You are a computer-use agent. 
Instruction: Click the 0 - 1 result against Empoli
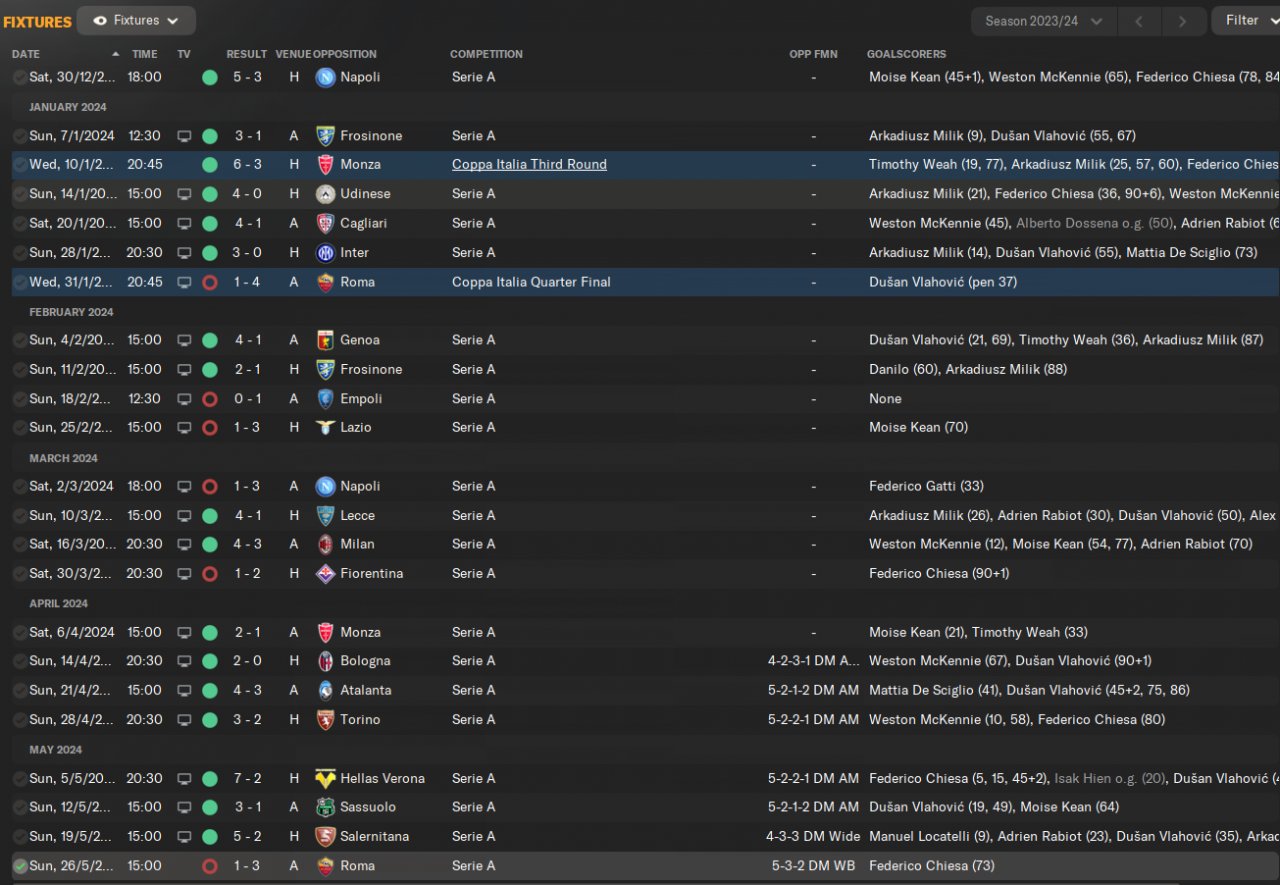tap(247, 399)
